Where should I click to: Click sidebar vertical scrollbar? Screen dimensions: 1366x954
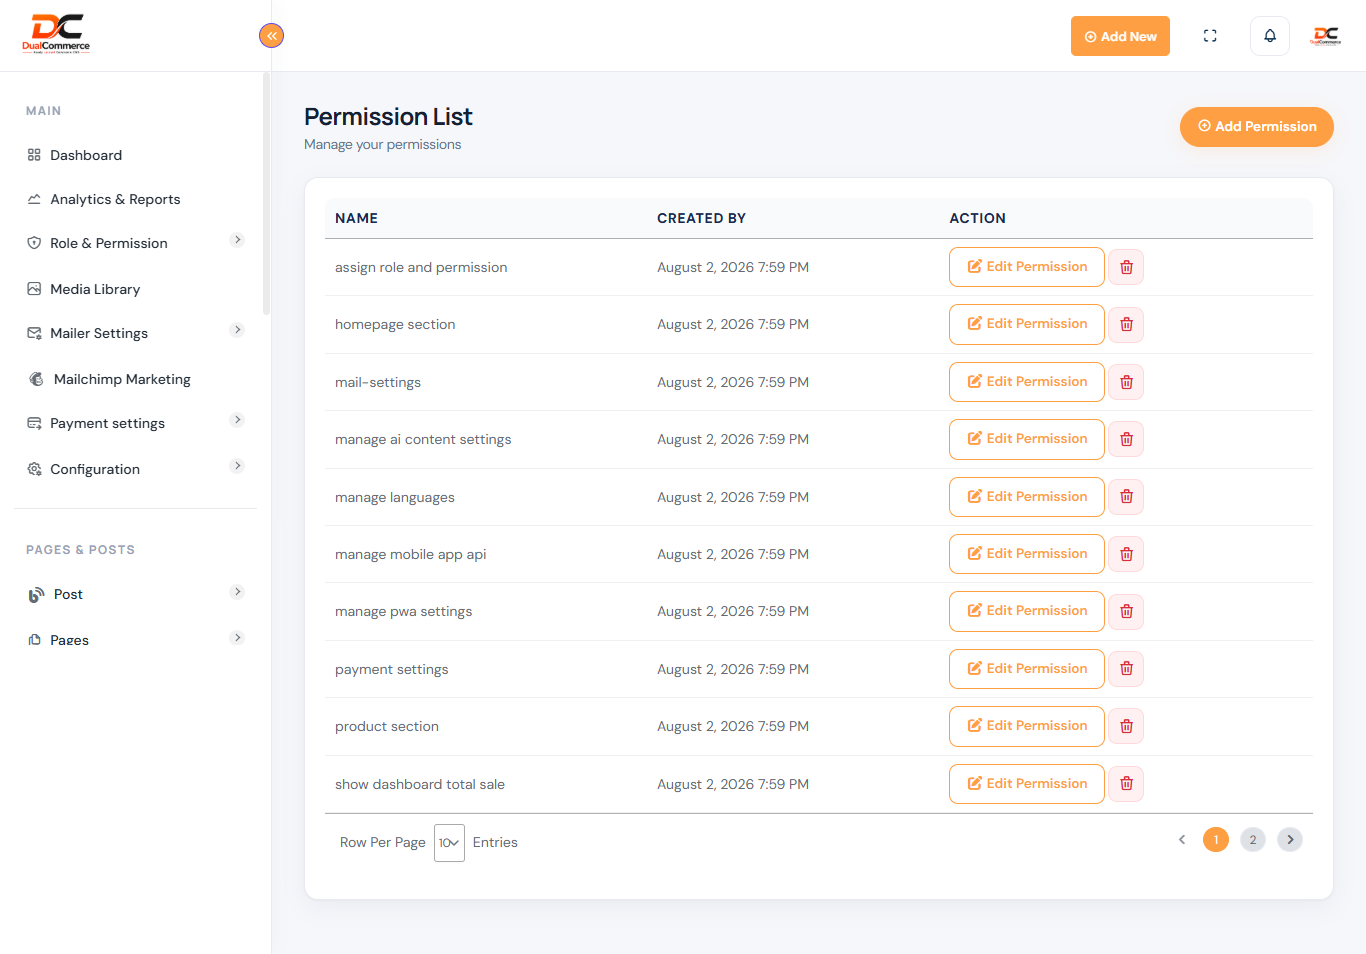point(266,194)
